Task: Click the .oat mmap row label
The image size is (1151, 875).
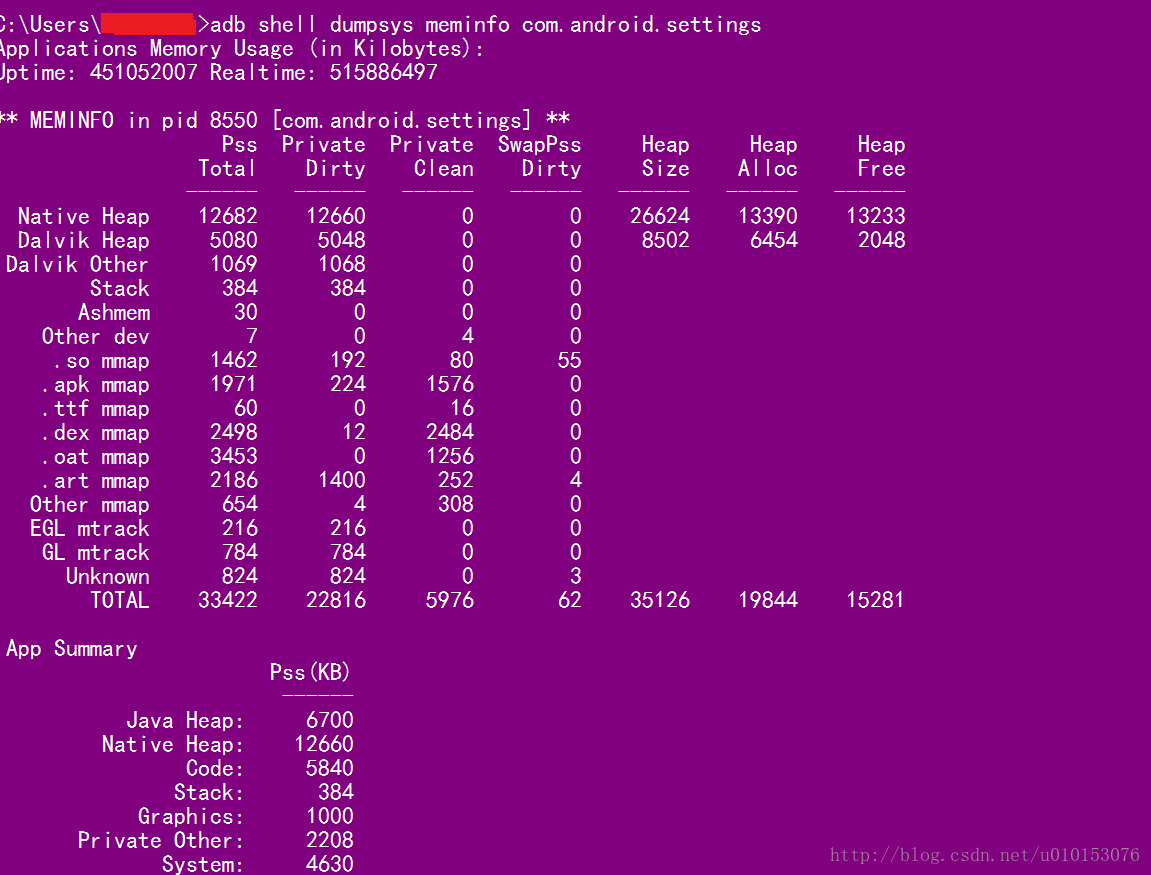Action: click(95, 457)
